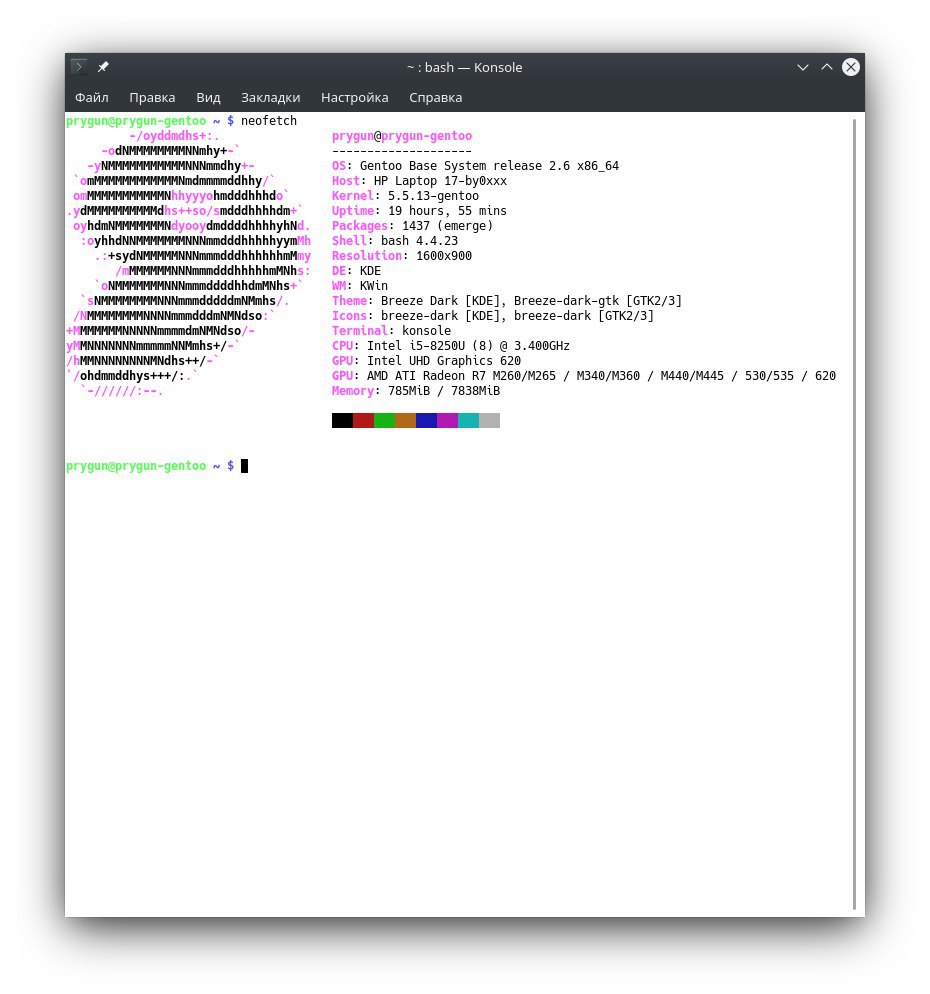Maximize Konsole with the up-chevron button
930x994 pixels.
(x=827, y=67)
